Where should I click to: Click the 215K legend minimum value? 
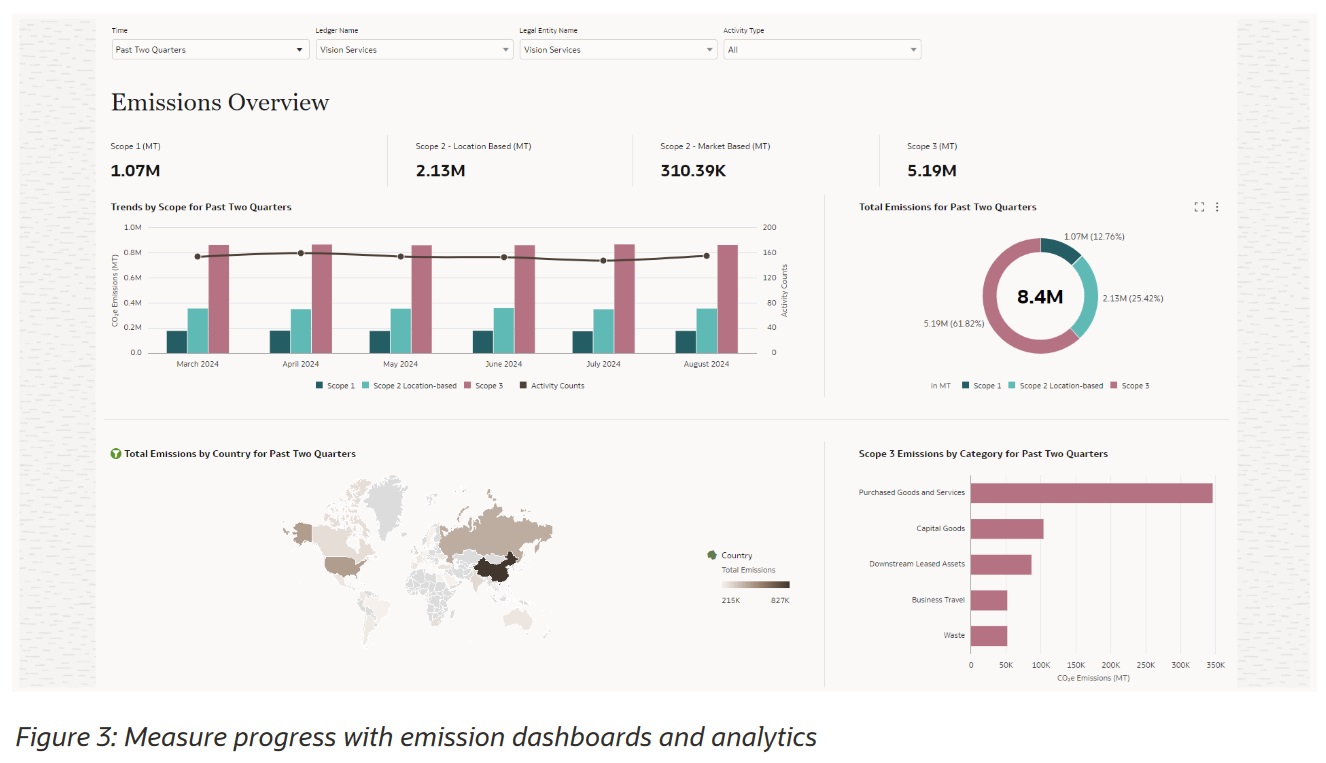[731, 600]
